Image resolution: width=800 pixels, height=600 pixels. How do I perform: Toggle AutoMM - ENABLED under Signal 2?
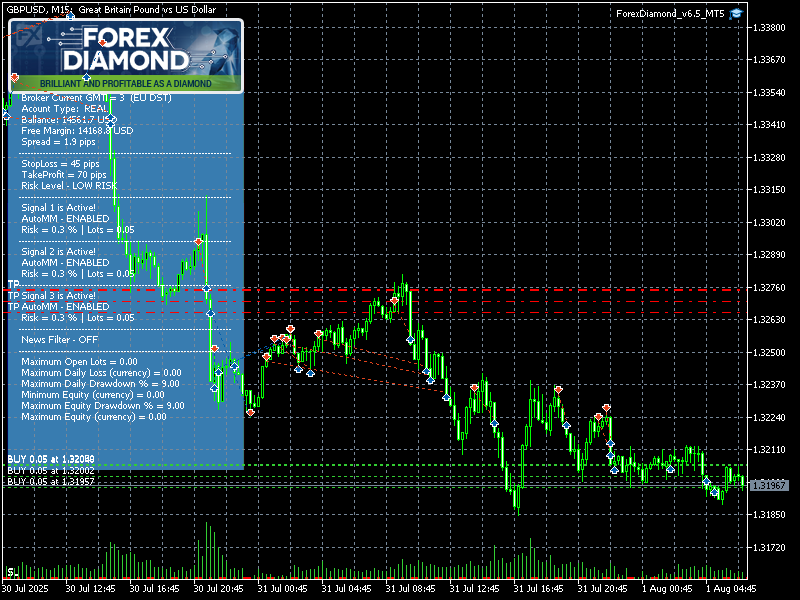coord(65,262)
